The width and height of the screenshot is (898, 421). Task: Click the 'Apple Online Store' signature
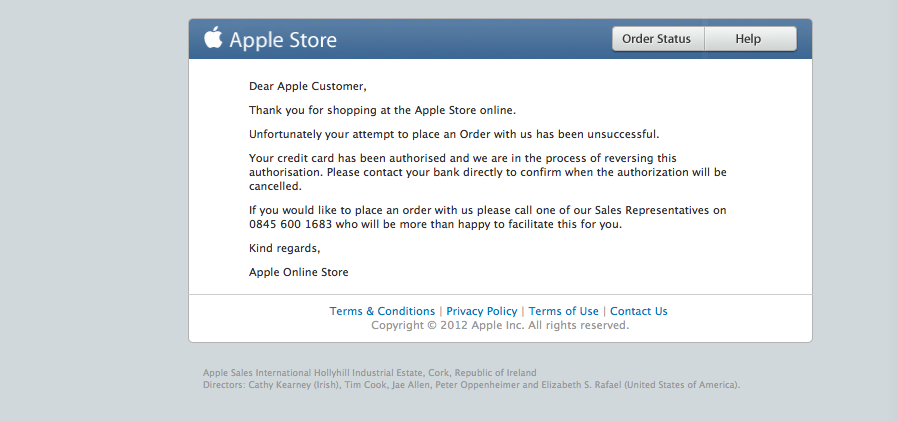click(x=298, y=272)
